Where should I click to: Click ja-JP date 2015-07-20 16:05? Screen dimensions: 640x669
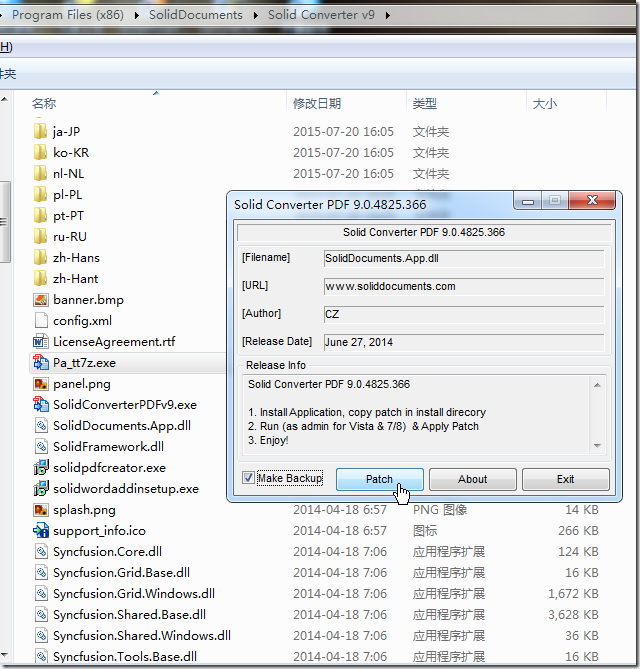pos(343,131)
